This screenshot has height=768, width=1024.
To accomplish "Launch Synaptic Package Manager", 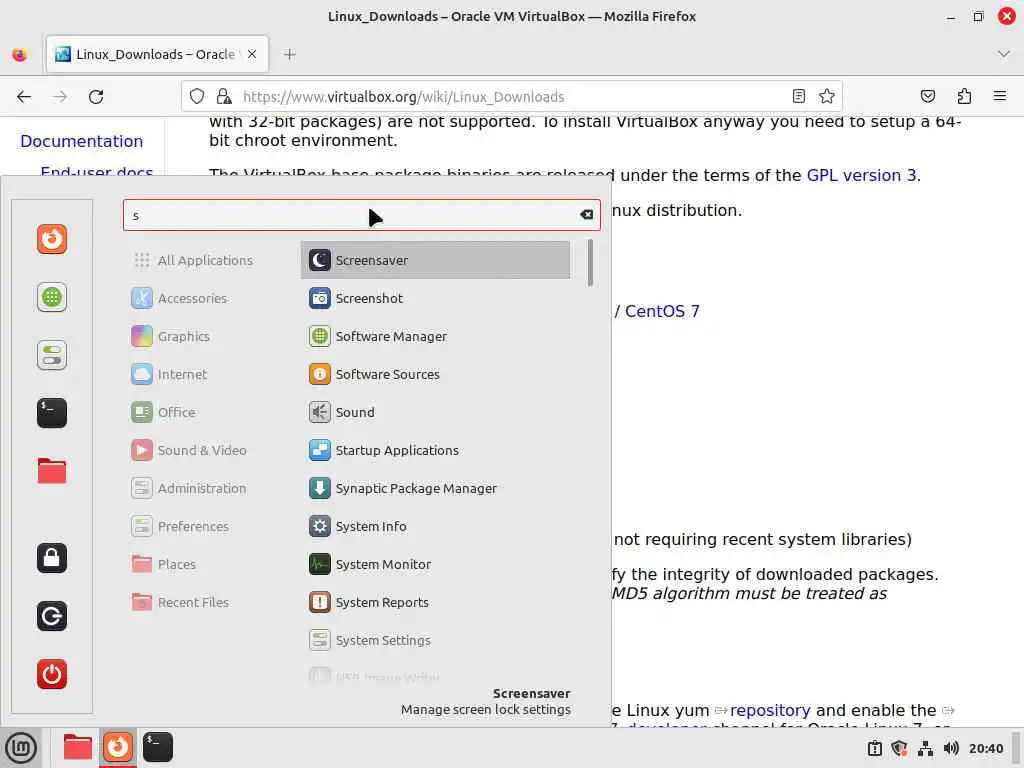I will coord(435,488).
